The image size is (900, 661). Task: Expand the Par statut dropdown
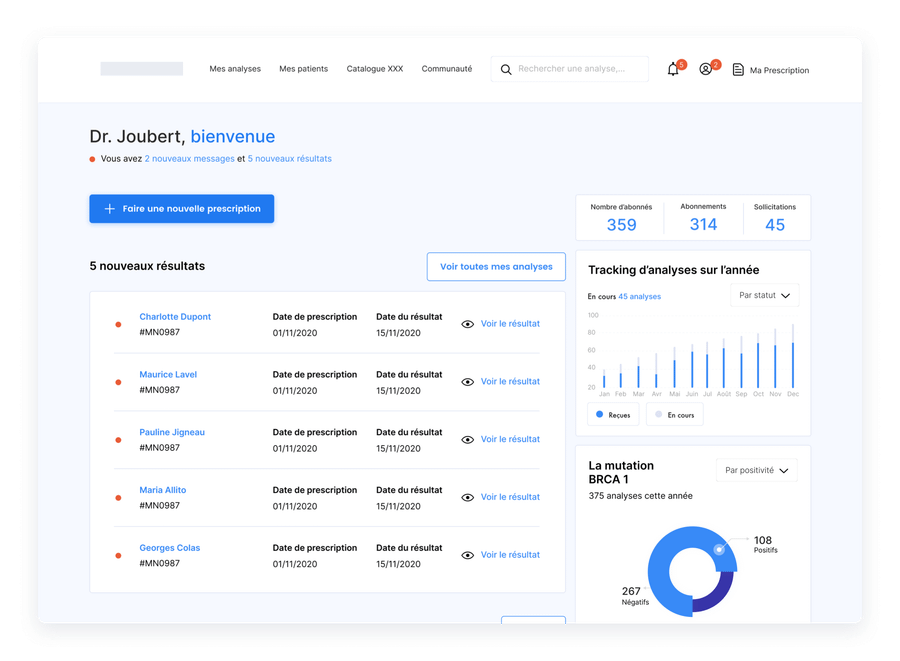[x=764, y=296]
